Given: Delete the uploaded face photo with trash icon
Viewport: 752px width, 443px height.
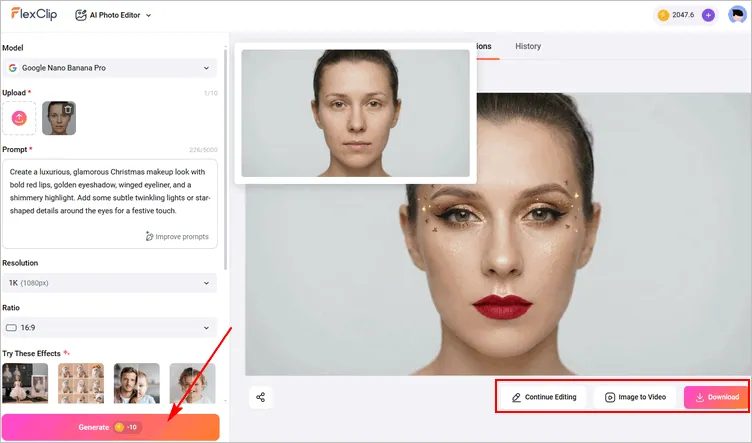Looking at the screenshot, I should coord(68,109).
